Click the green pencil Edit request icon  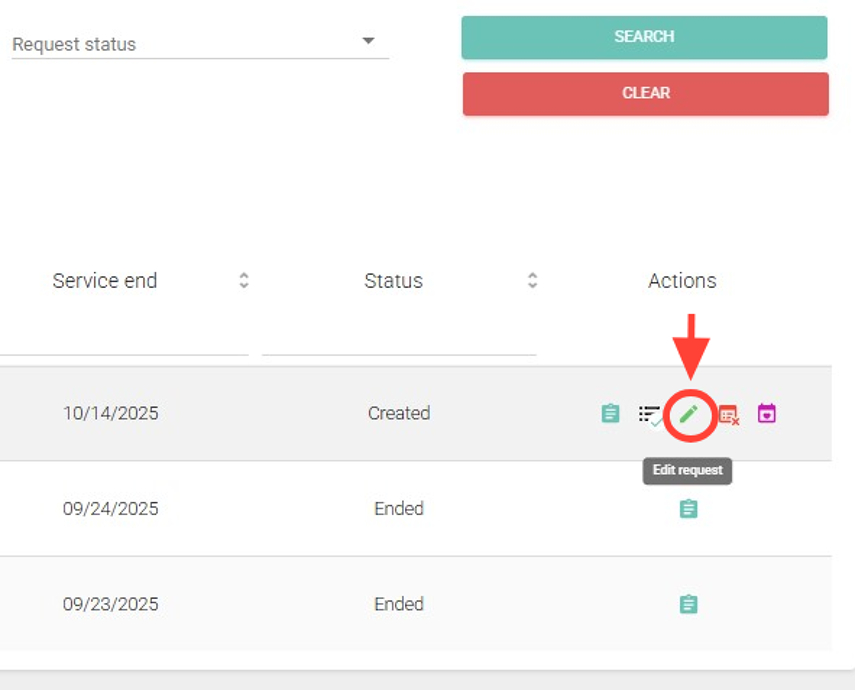[x=688, y=413]
